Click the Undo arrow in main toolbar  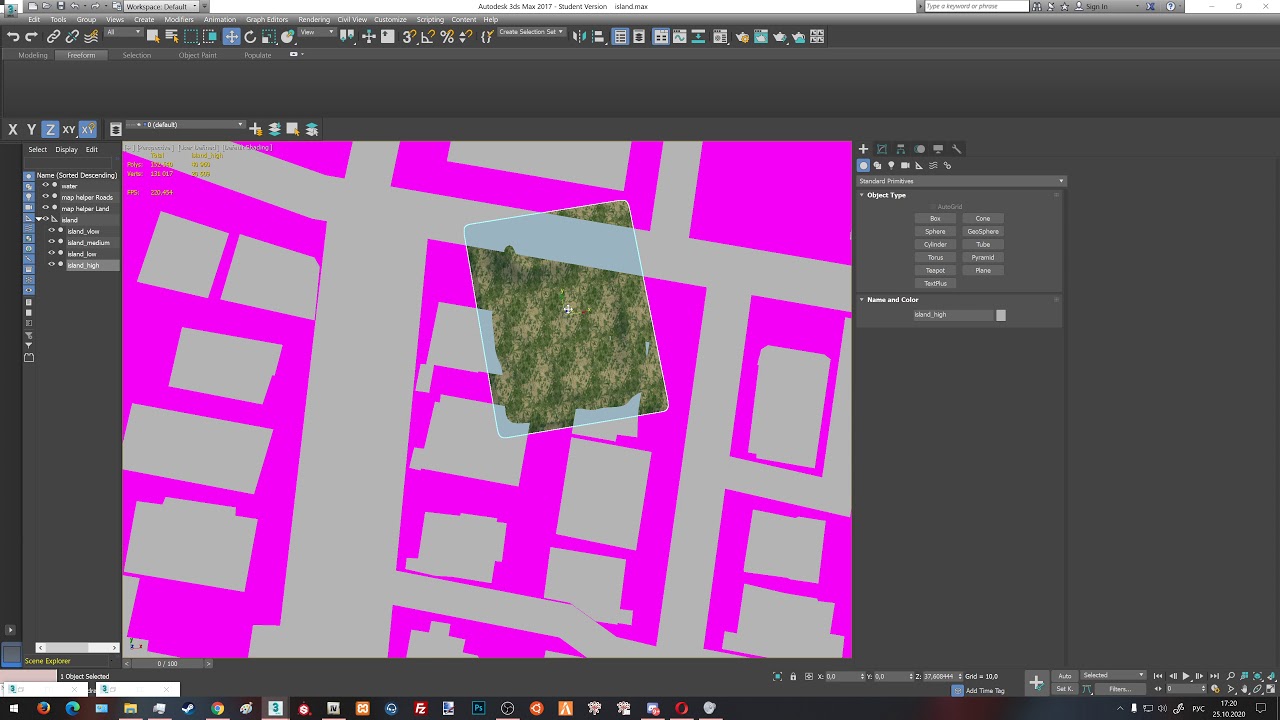13,37
